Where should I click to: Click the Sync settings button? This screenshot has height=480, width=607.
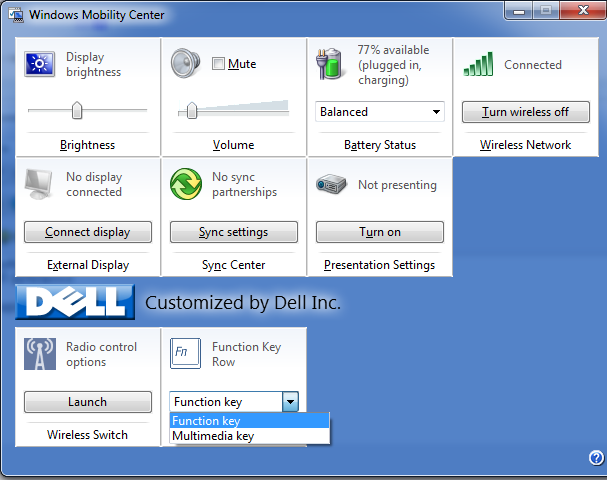(x=234, y=232)
